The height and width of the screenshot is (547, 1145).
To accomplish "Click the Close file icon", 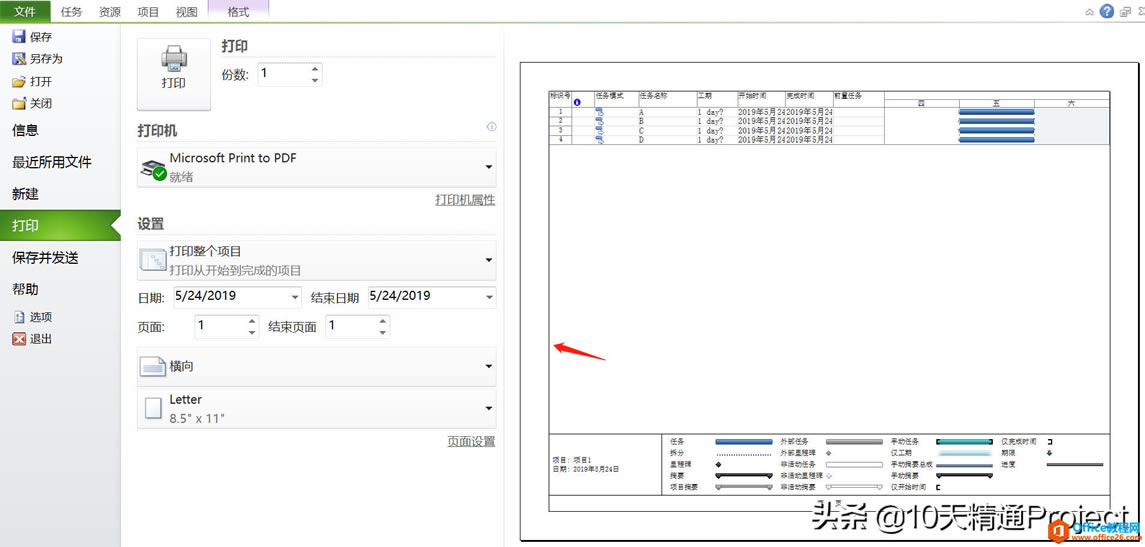I will [19, 104].
